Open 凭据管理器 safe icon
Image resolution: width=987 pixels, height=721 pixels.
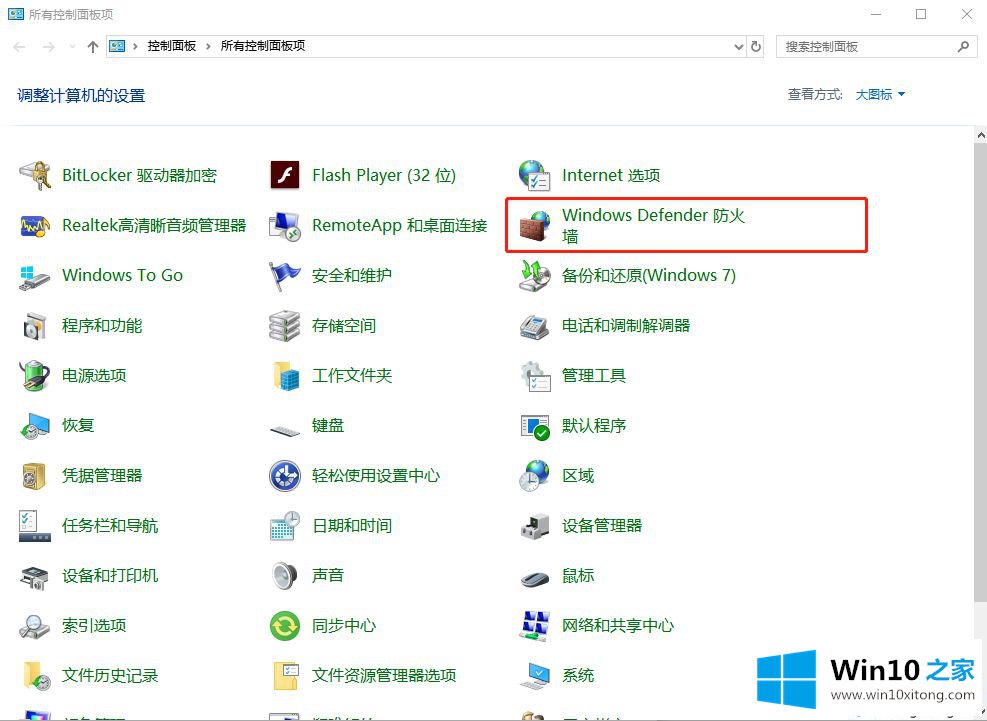[35, 476]
